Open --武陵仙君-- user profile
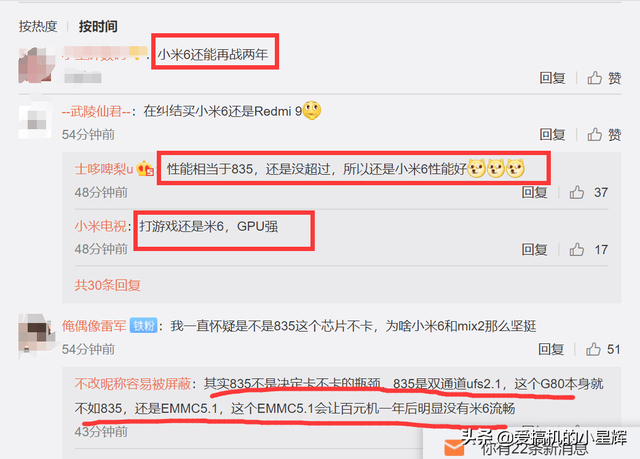The width and height of the screenshot is (640, 459). (x=96, y=111)
